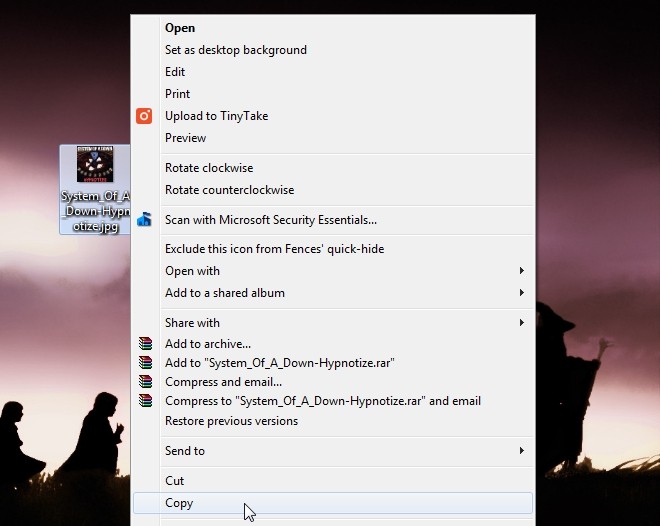Click WinRAR icon beside Compress to rar and email
The image size is (660, 526).
pyautogui.click(x=145, y=400)
